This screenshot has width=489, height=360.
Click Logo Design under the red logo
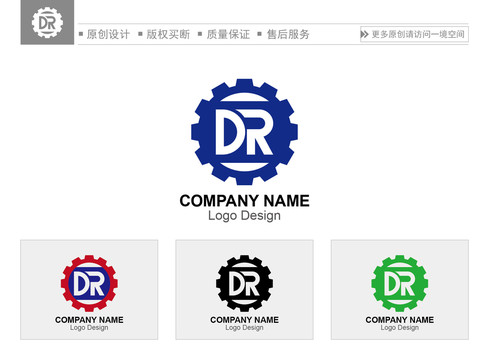coord(89,328)
